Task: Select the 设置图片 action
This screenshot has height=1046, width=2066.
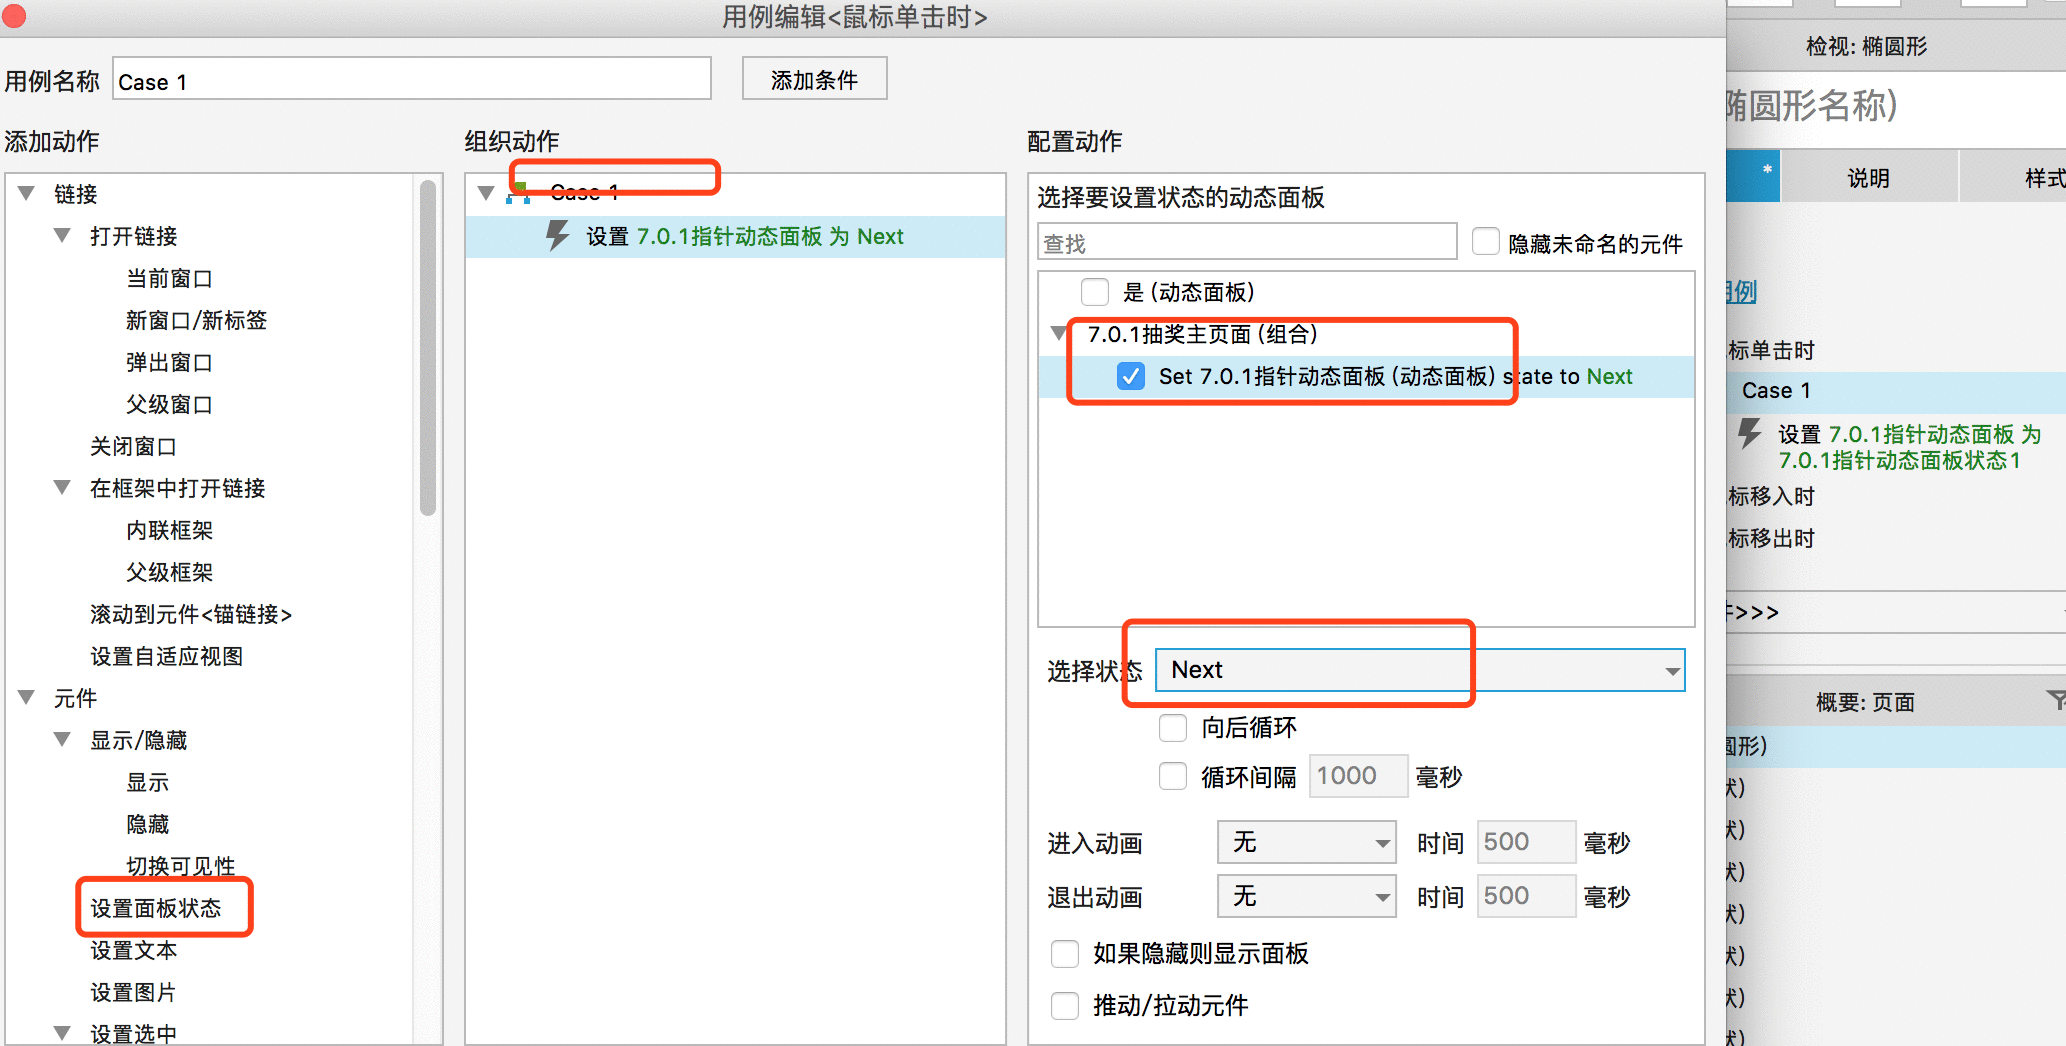Action: (133, 992)
